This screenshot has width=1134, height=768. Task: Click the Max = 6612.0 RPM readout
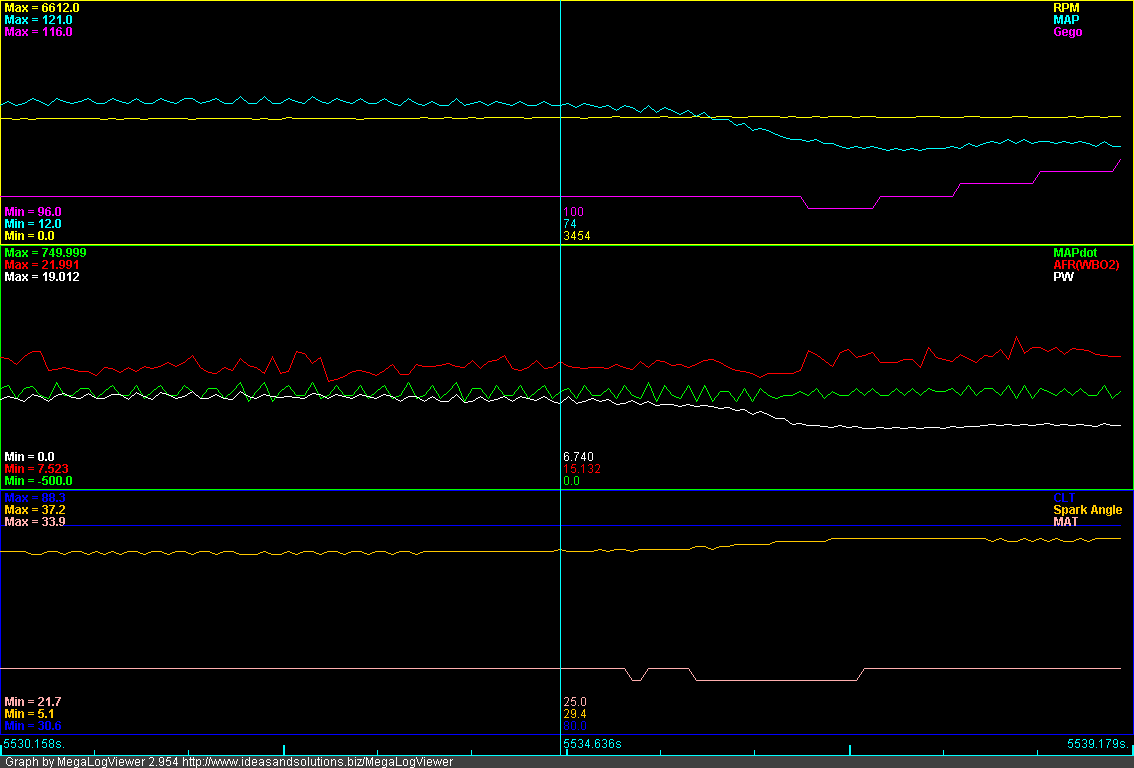point(42,8)
